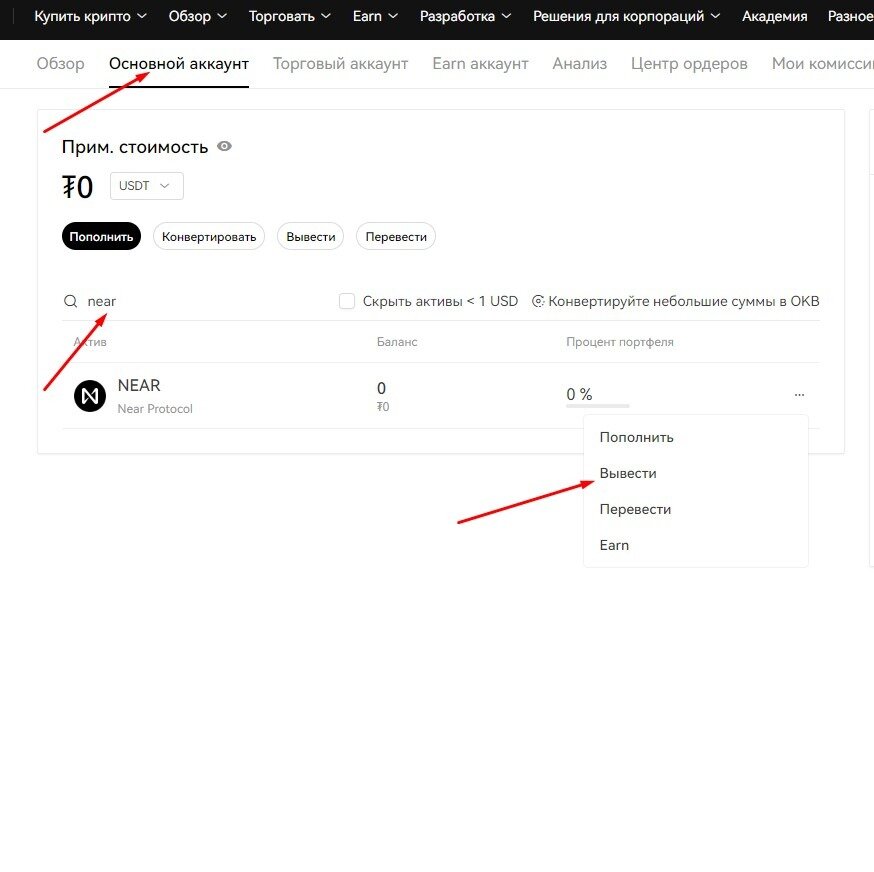Enable the 'Скрыть активы < 1 USD' checkbox
Image resolution: width=874 pixels, height=872 pixels.
tap(346, 301)
